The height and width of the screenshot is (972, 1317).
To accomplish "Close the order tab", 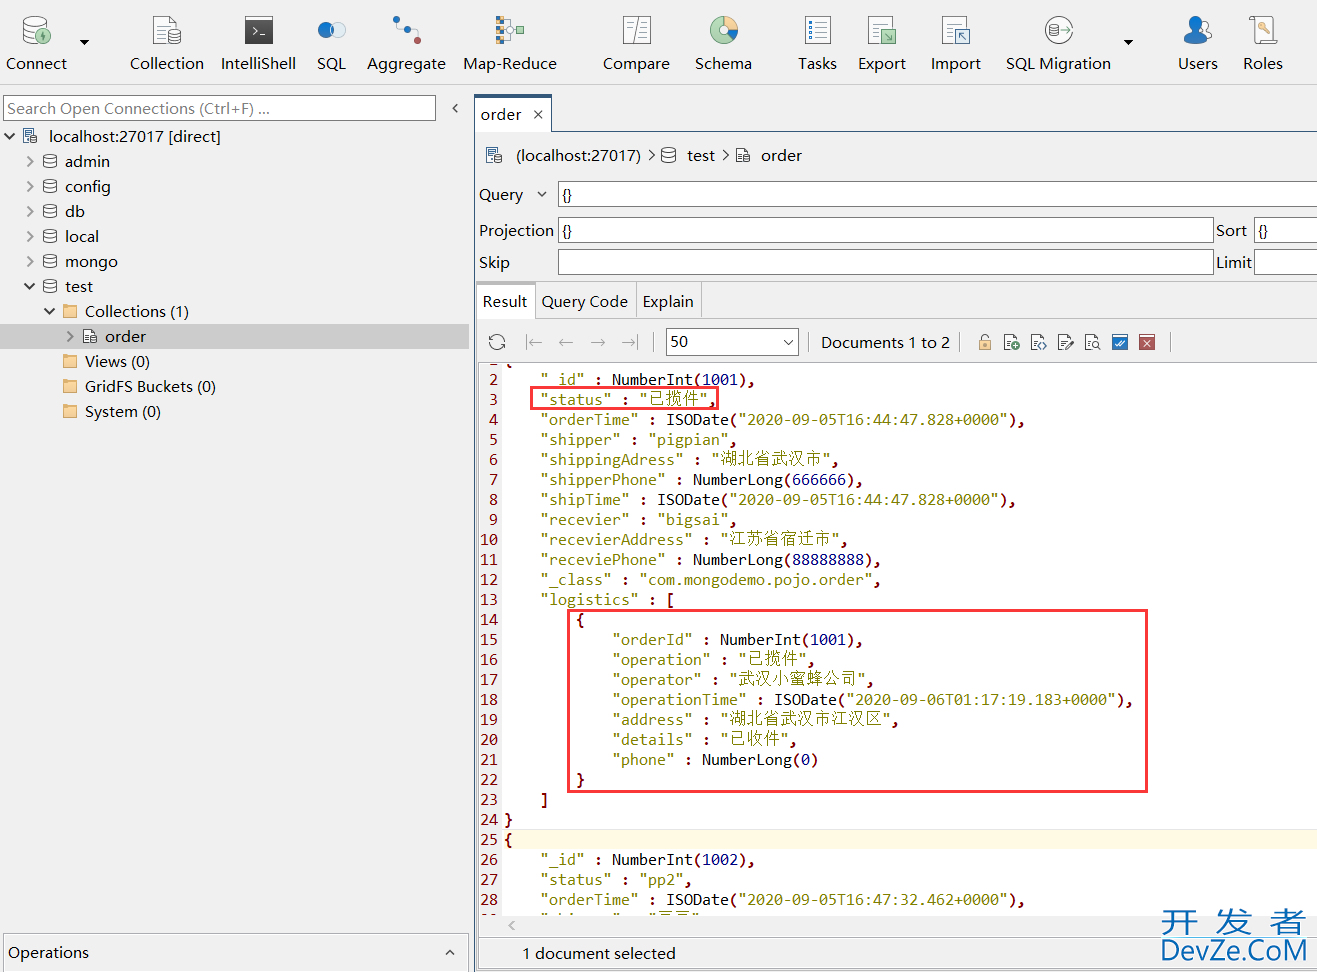I will coord(538,115).
